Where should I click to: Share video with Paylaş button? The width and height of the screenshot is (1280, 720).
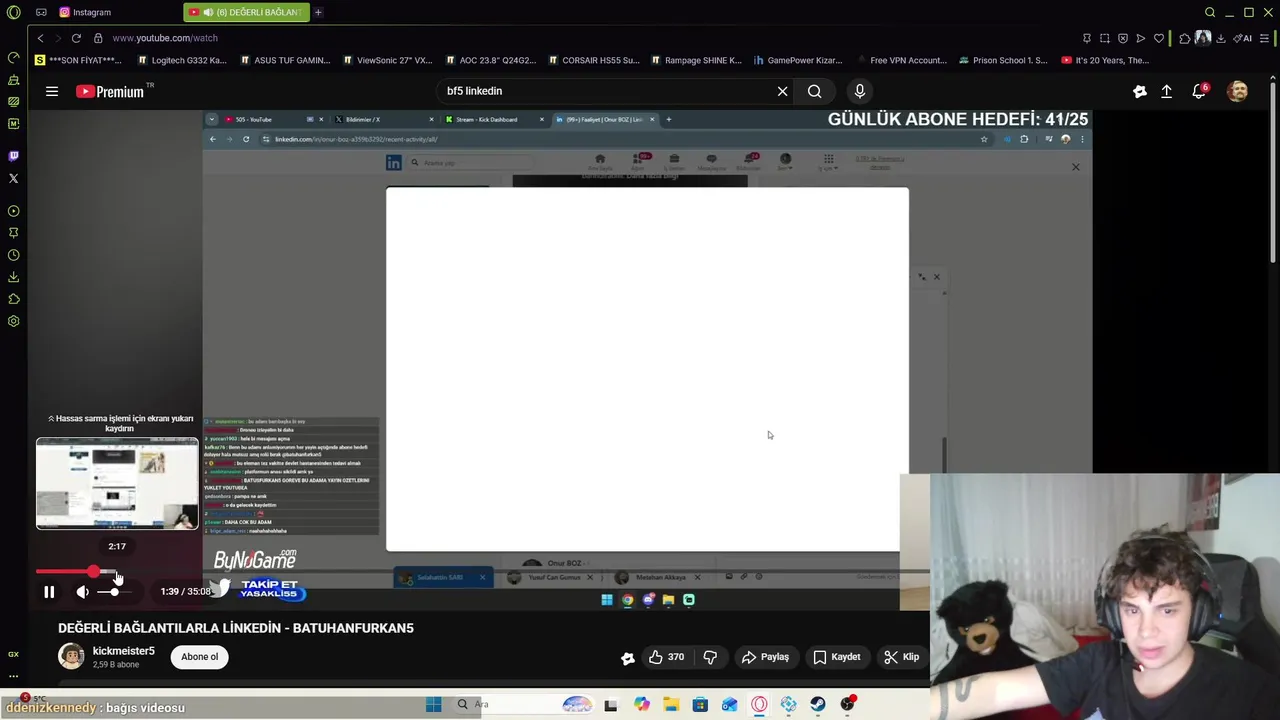pos(765,657)
